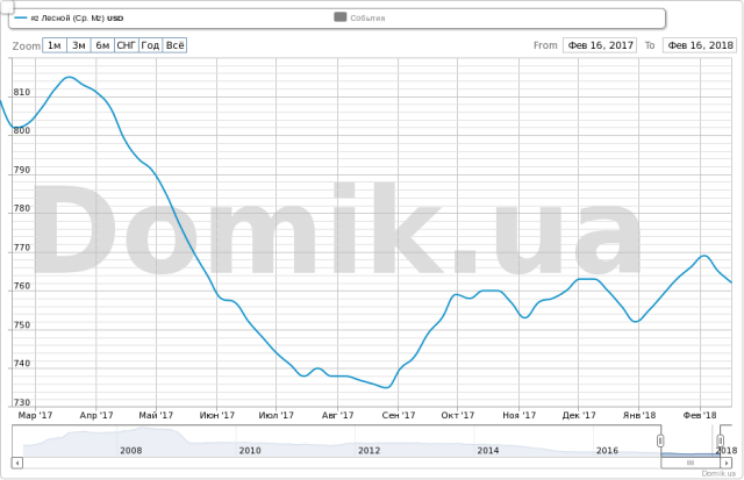Grab the right navigator range handle

coord(720,441)
